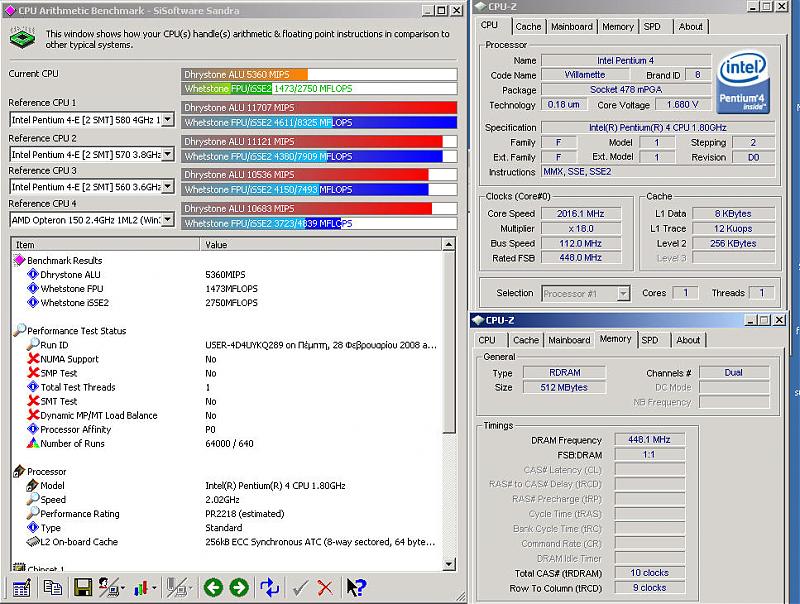Click the red X icon beside NUMA Support
The image size is (800, 604).
[x=33, y=359]
